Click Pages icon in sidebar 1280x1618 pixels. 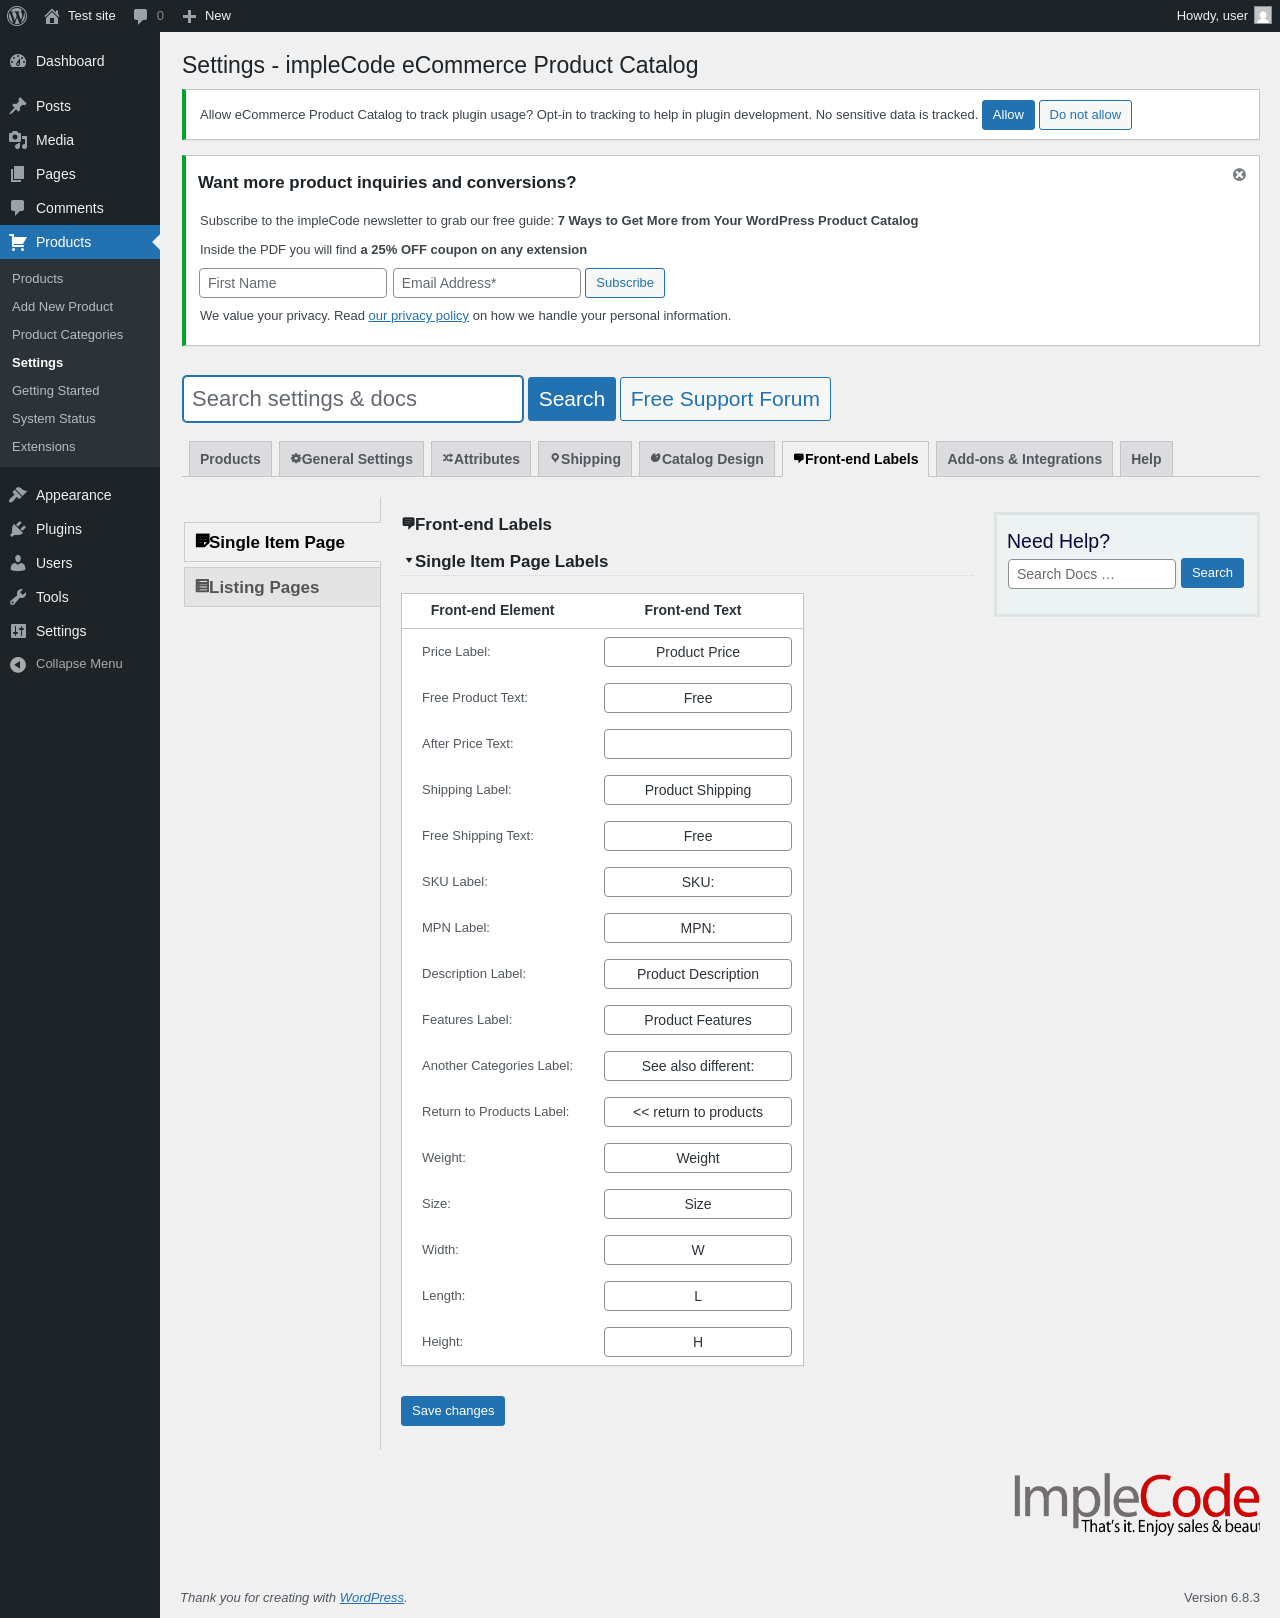click(x=18, y=174)
